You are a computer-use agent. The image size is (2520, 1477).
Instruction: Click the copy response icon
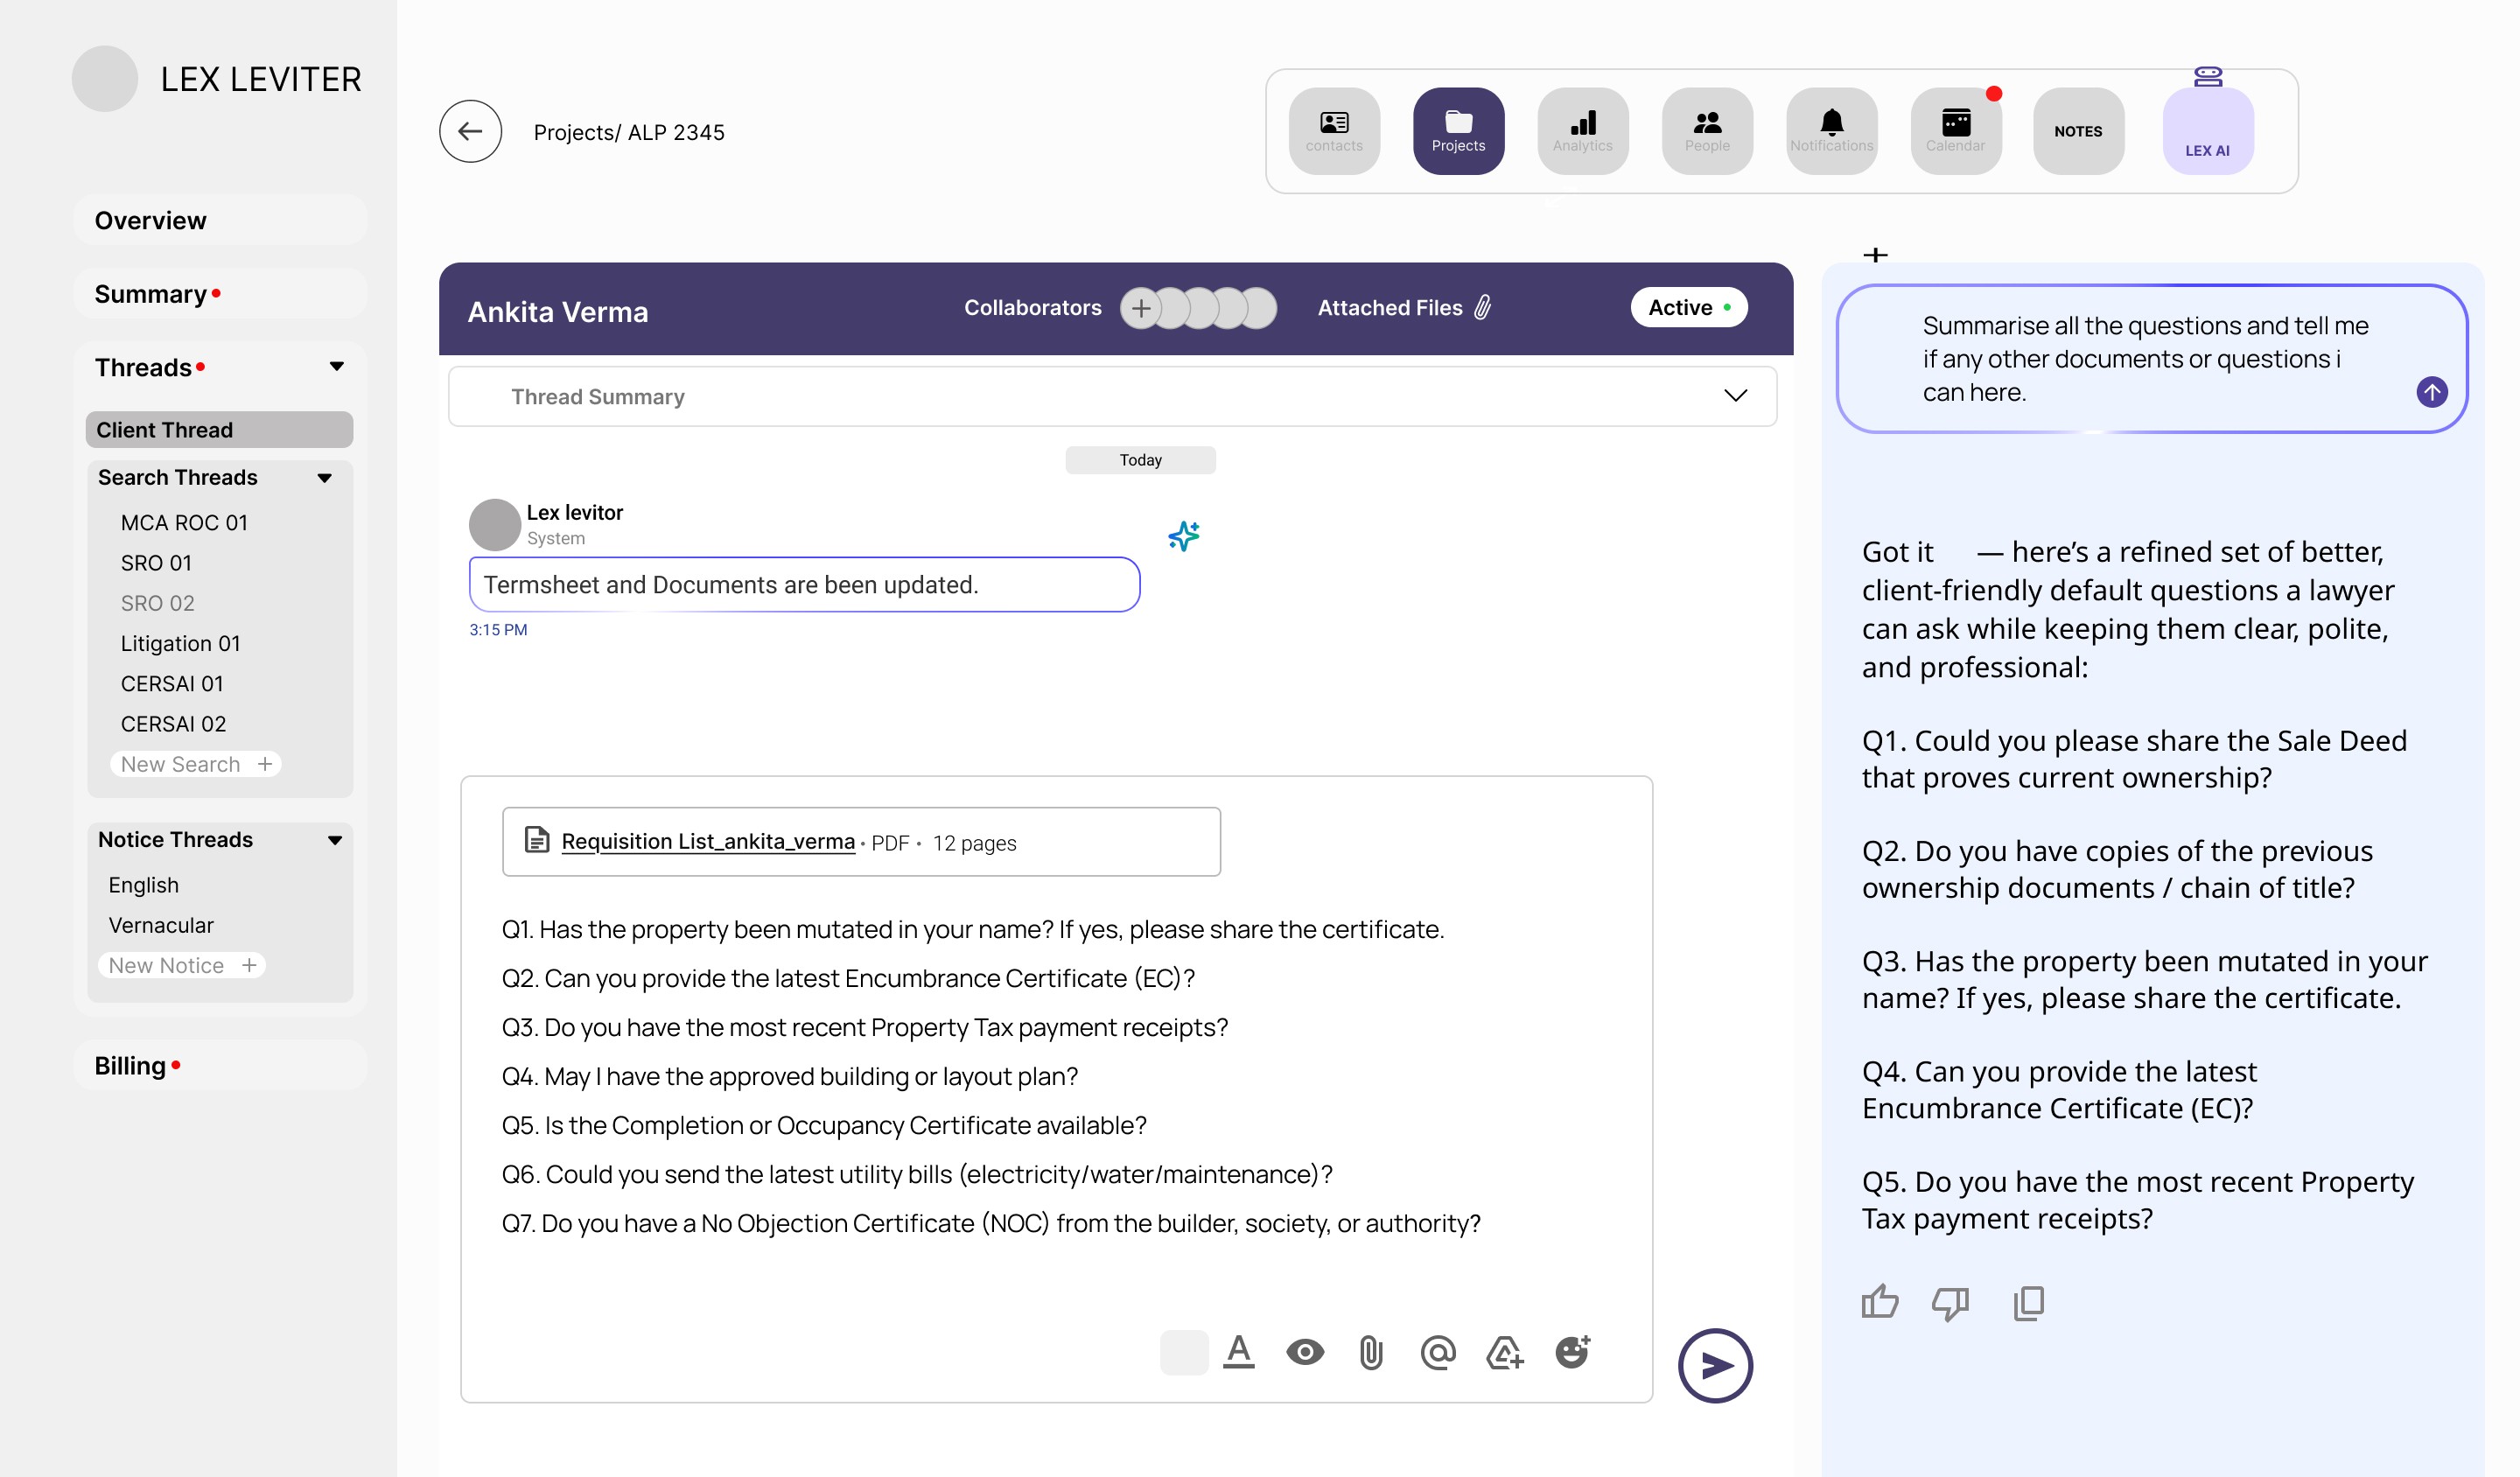2028,1302
